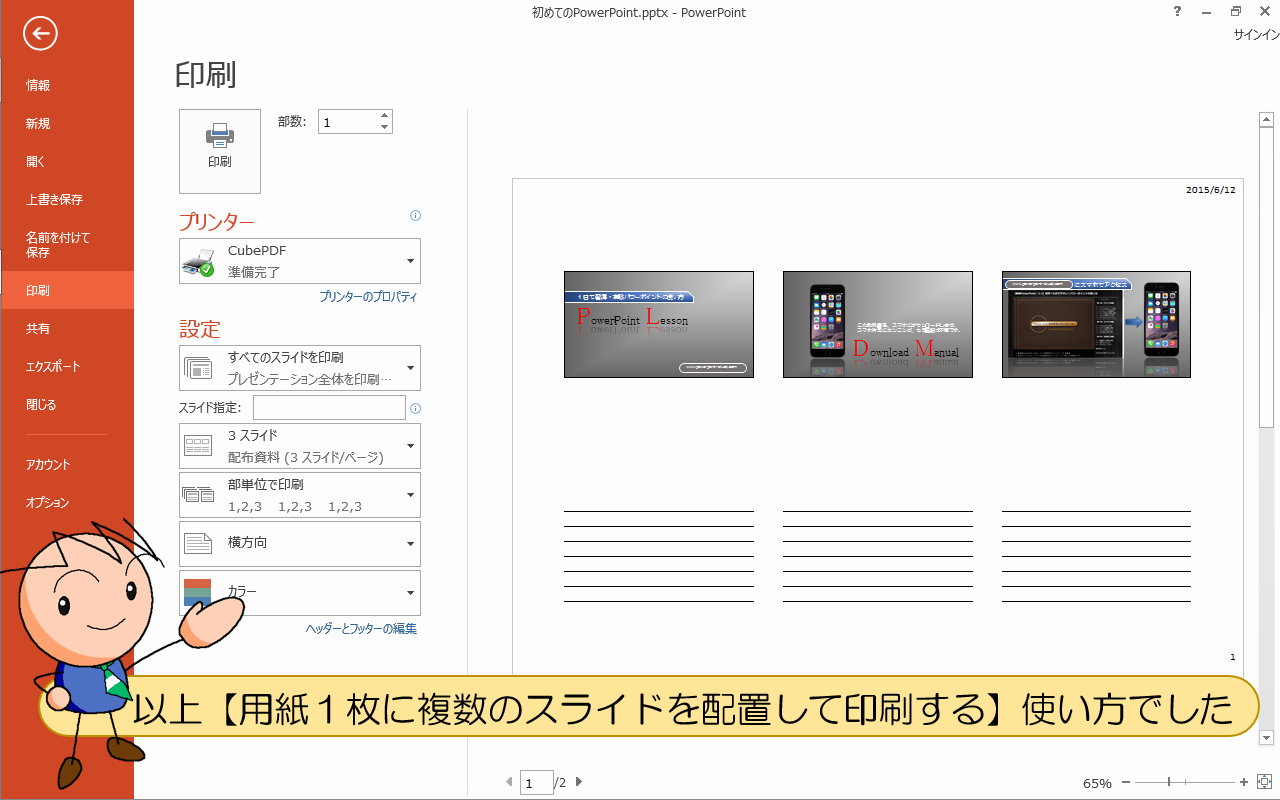Click the zoom in plus icon
The width and height of the screenshot is (1280, 800).
(1244, 782)
